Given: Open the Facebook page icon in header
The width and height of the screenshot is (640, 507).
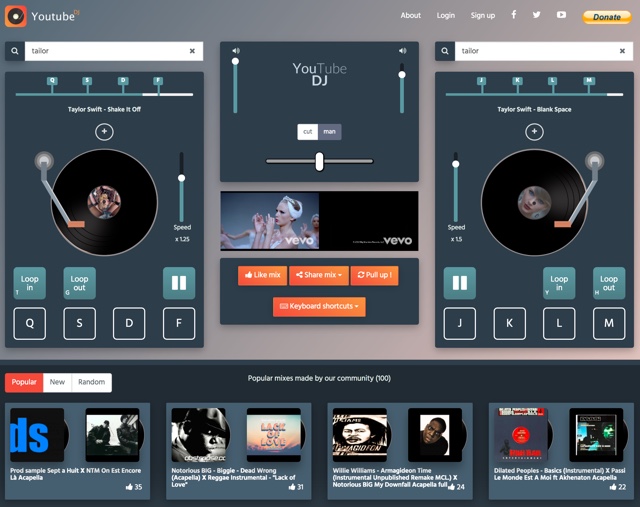Looking at the screenshot, I should pyautogui.click(x=514, y=15).
